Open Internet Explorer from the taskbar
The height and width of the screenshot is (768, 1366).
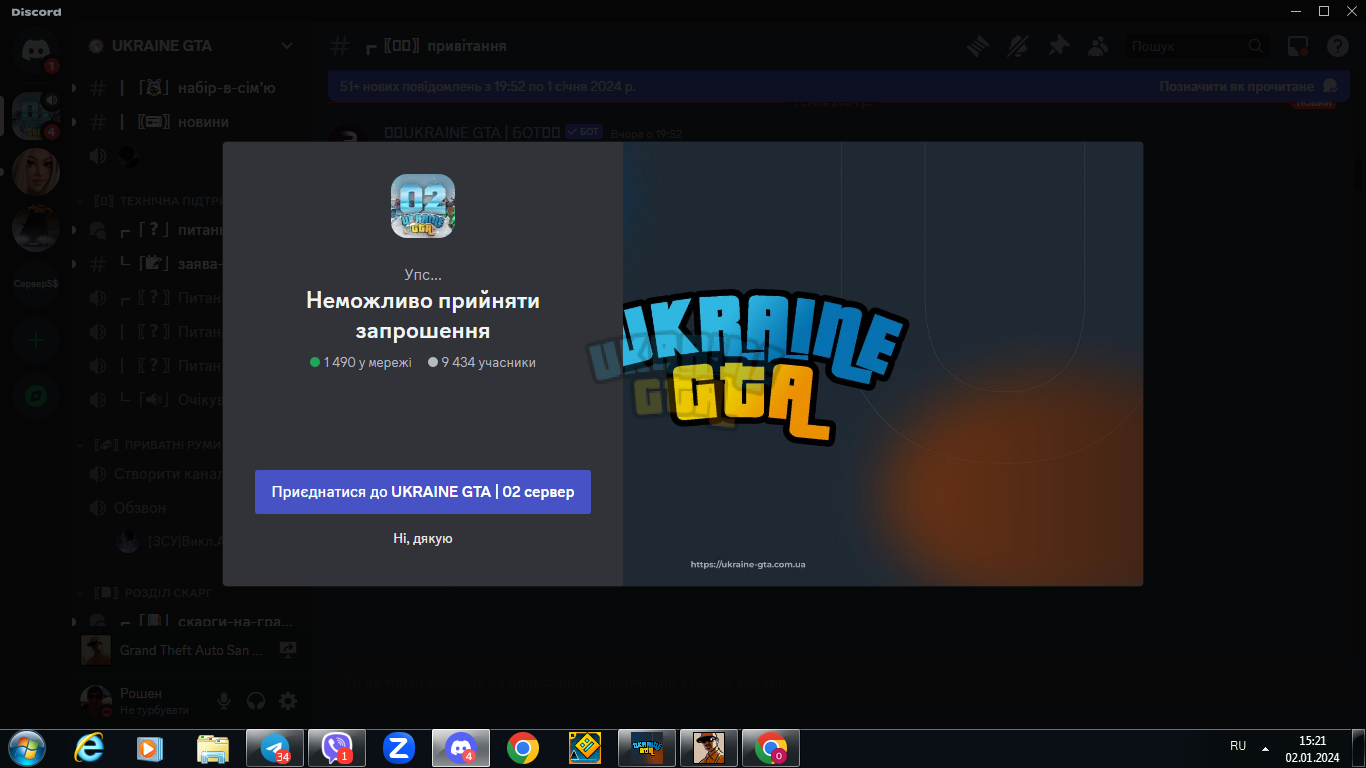pyautogui.click(x=90, y=748)
